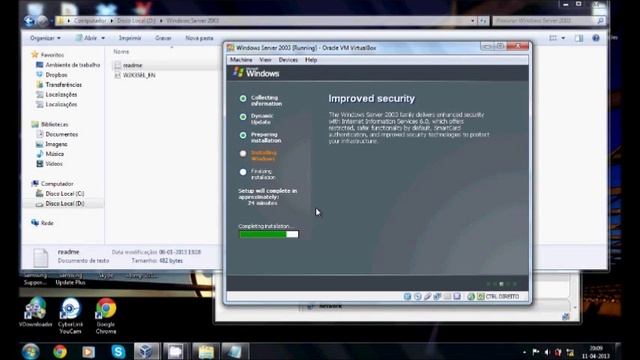The height and width of the screenshot is (360, 640).
Task: Open the Devices menu in VirtualBox
Action: coord(288,60)
